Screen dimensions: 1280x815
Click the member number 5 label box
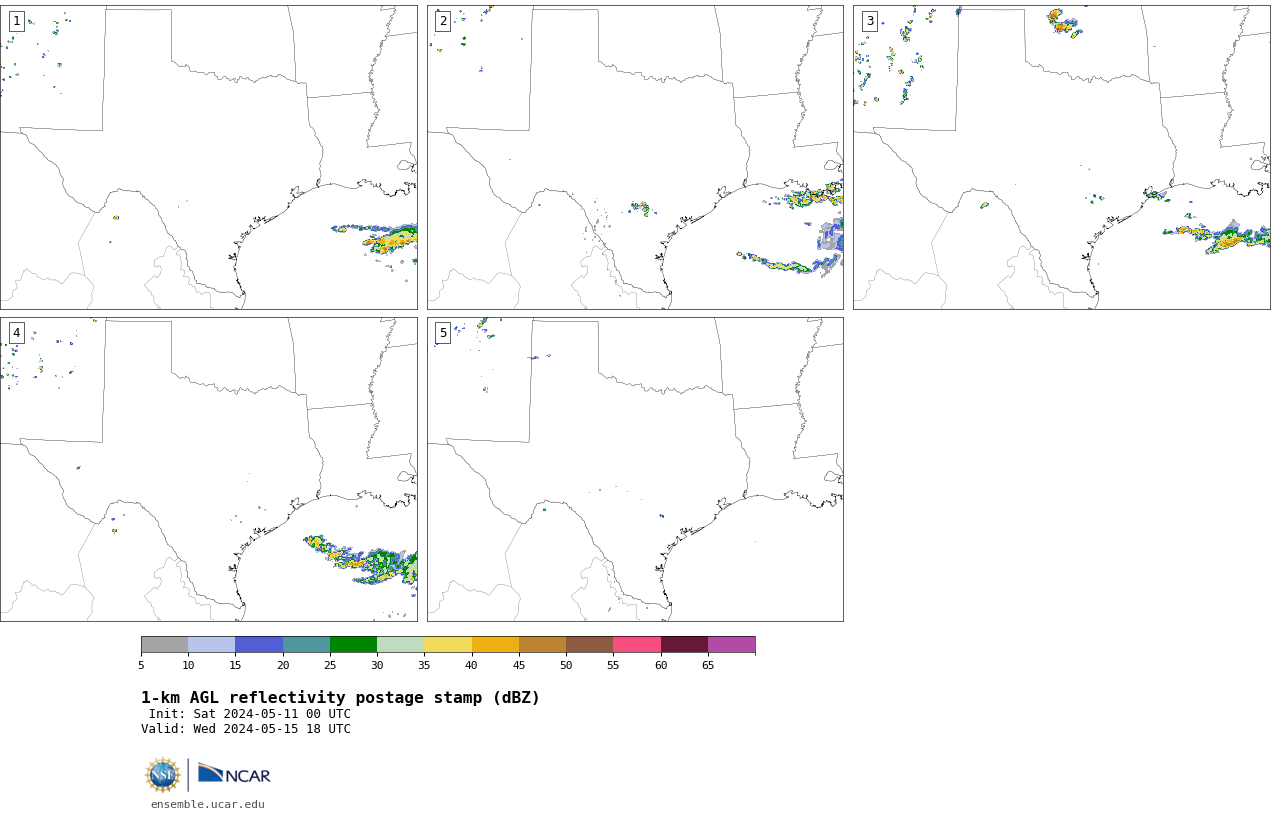(443, 333)
